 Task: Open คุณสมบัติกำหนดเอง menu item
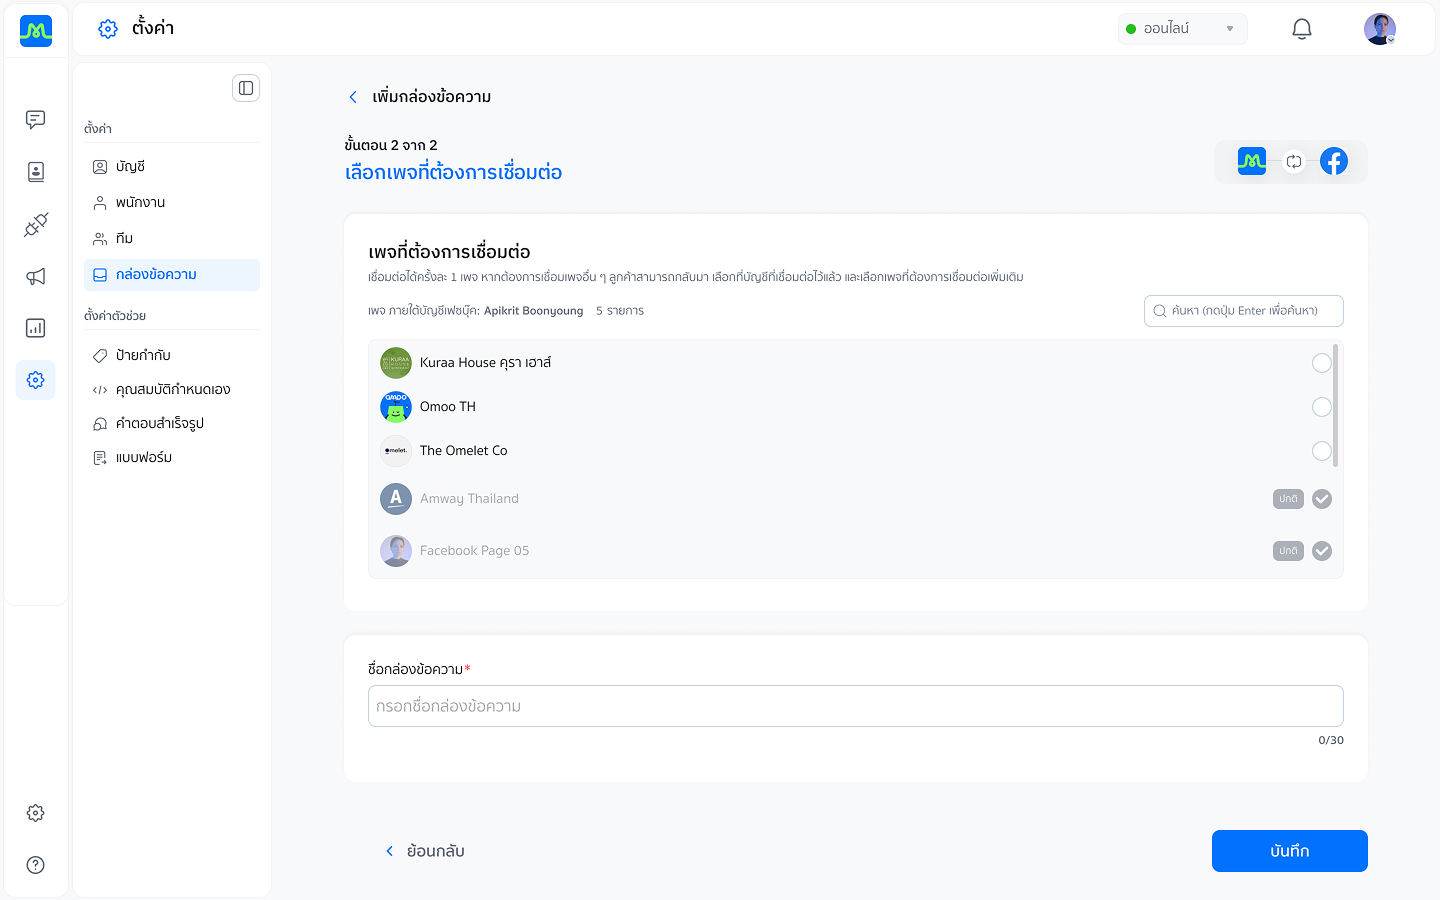point(172,389)
